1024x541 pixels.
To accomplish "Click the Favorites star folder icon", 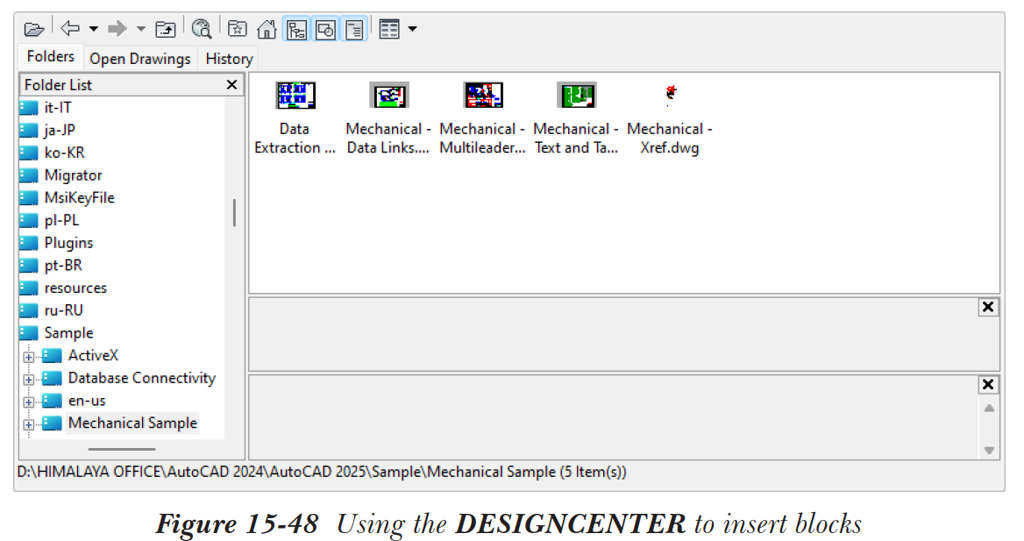I will tap(237, 29).
